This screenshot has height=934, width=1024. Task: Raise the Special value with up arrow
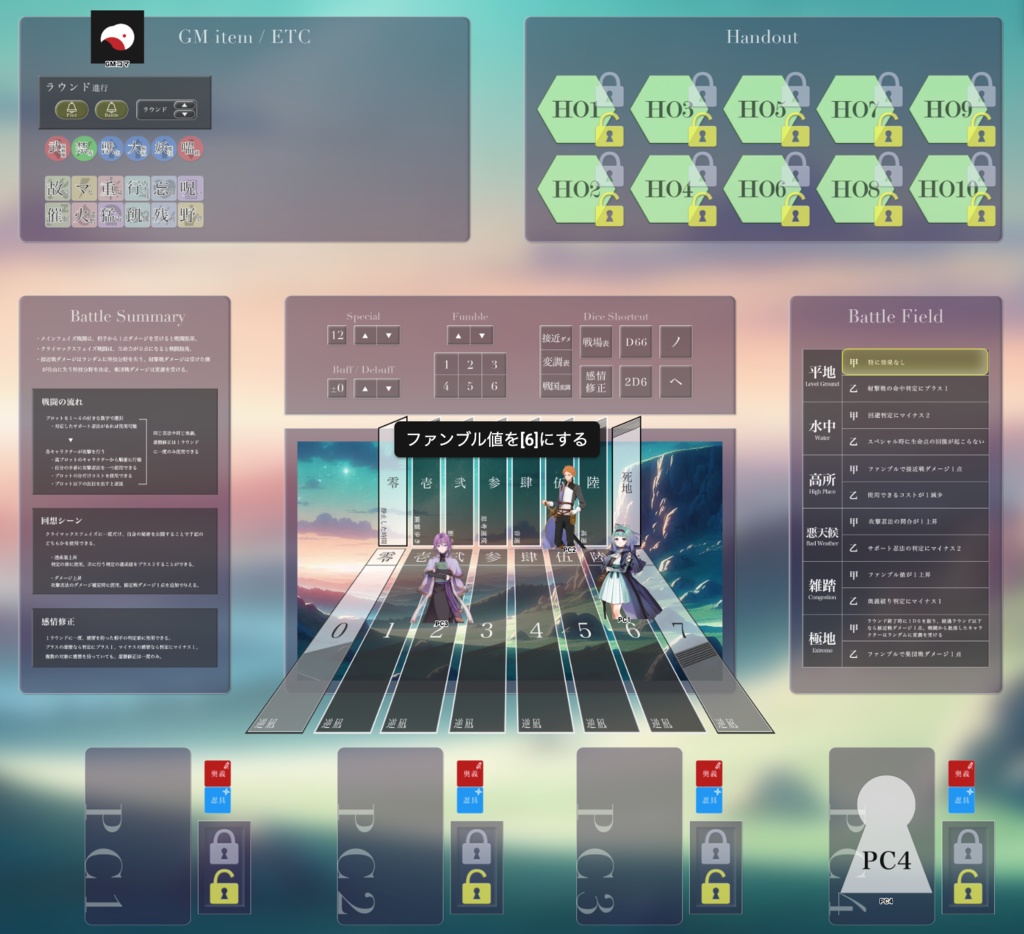pos(366,336)
